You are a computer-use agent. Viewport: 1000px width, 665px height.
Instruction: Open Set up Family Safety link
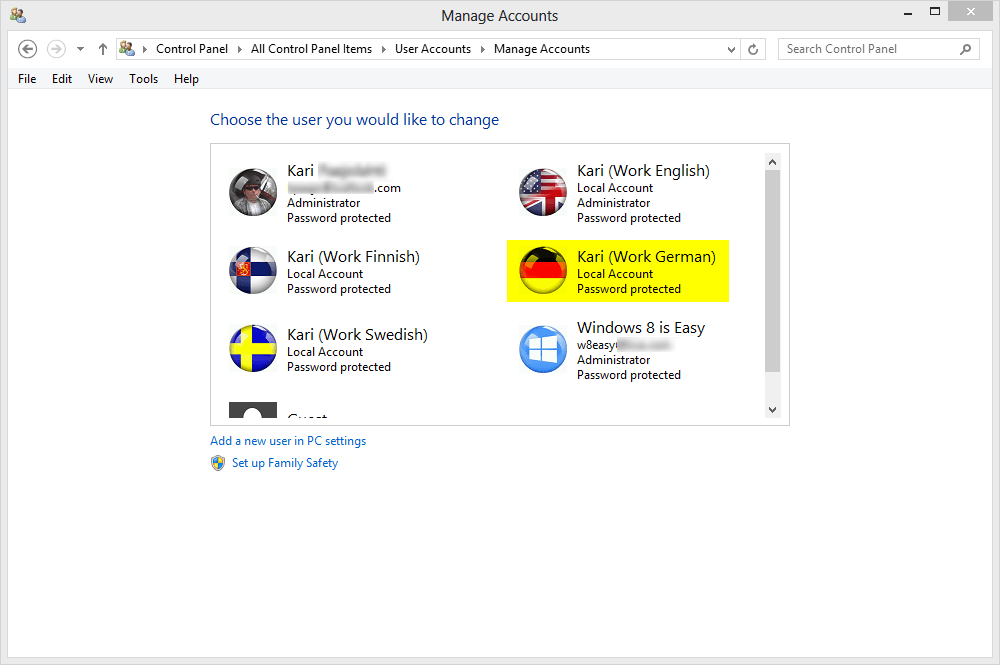(x=285, y=463)
